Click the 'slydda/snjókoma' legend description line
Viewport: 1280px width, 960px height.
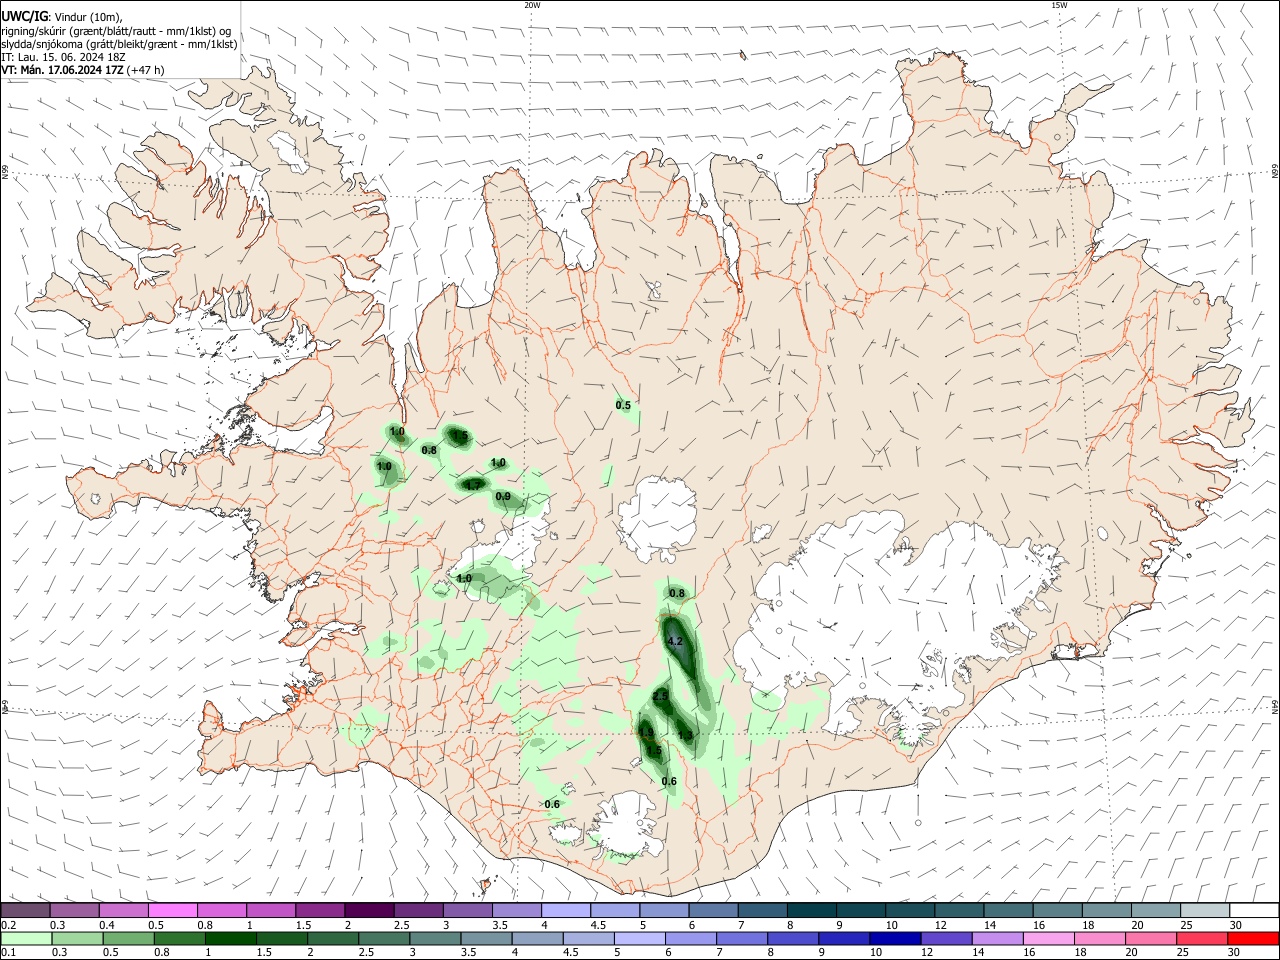pyautogui.click(x=119, y=44)
